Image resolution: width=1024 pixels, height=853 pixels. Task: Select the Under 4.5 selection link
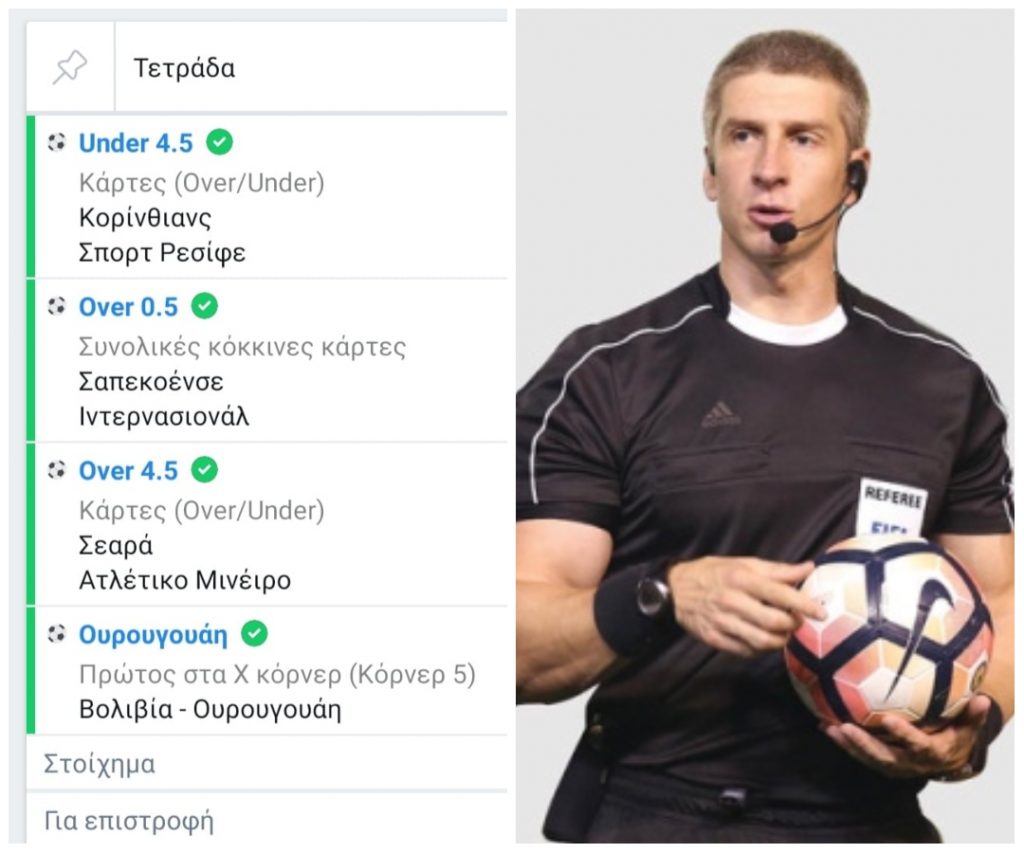[x=136, y=143]
